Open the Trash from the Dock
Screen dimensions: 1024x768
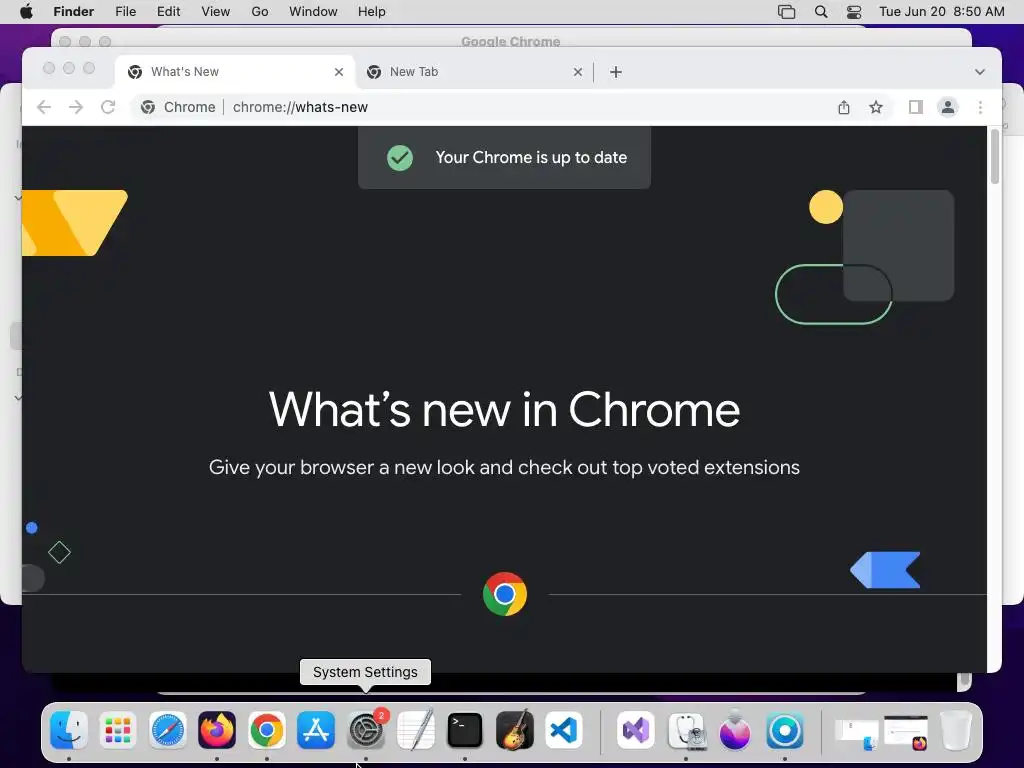pyautogui.click(x=955, y=730)
